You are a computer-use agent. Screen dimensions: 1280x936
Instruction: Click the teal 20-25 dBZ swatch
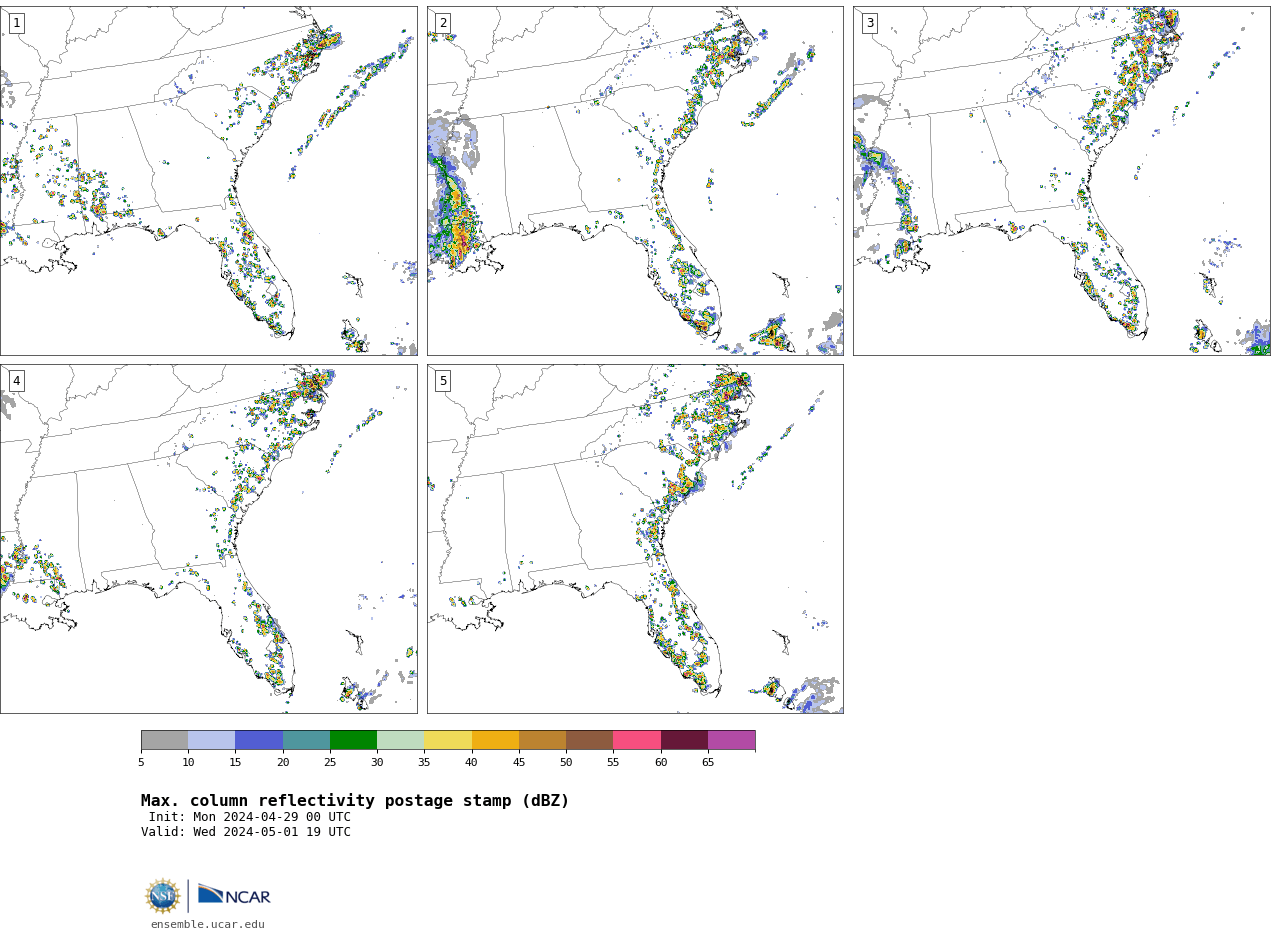pyautogui.click(x=306, y=740)
